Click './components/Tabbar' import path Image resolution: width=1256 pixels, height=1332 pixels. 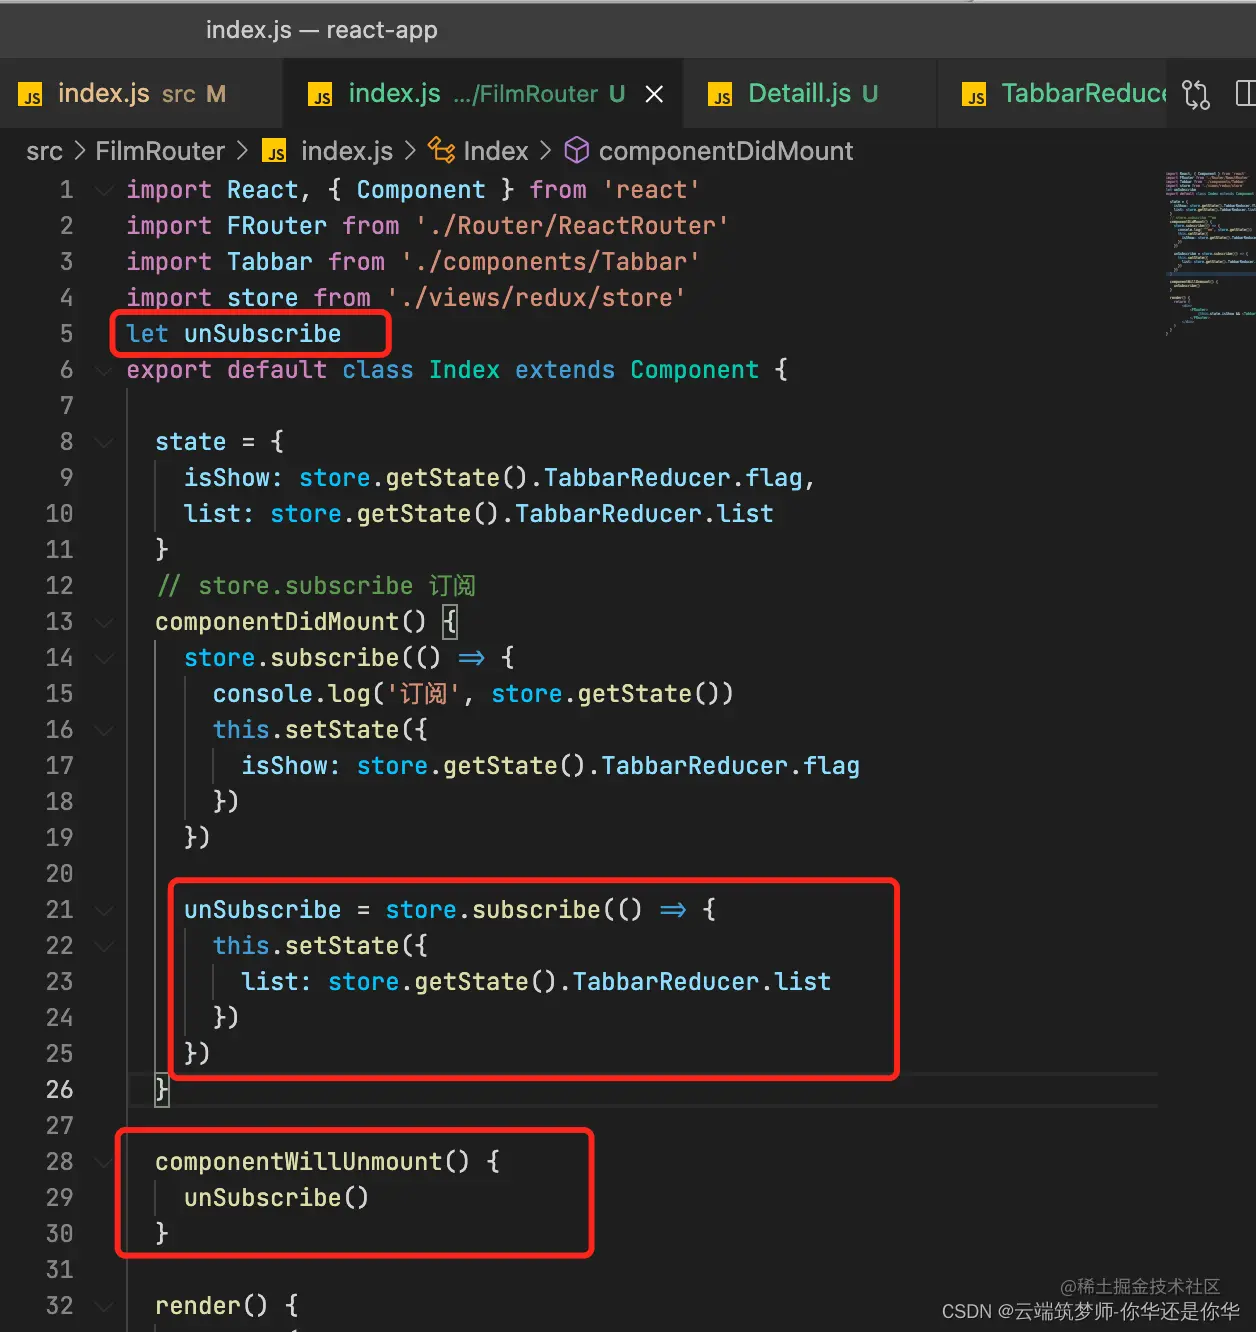tap(550, 262)
